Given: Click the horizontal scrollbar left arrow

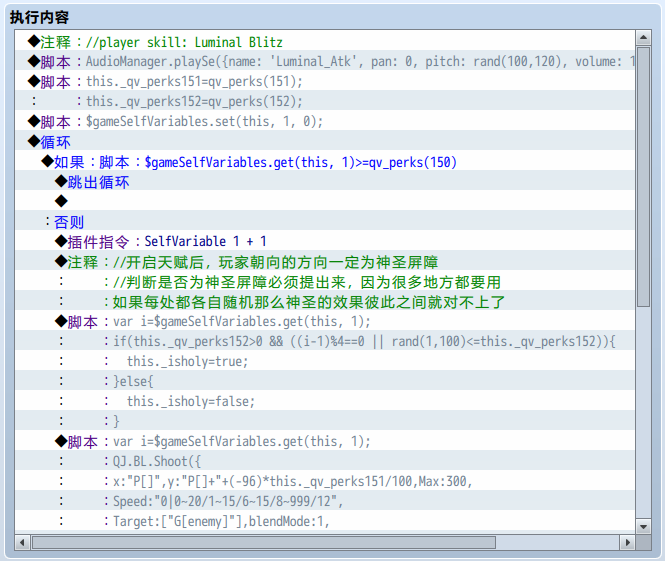Looking at the screenshot, I should (22, 542).
